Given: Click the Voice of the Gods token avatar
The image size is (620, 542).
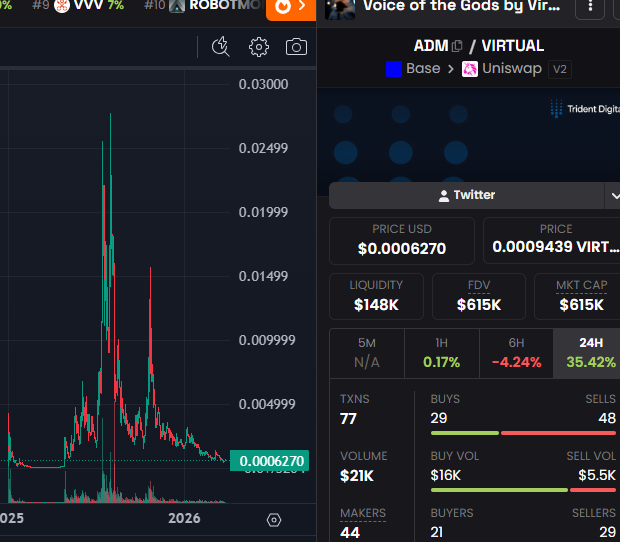Looking at the screenshot, I should [x=340, y=8].
